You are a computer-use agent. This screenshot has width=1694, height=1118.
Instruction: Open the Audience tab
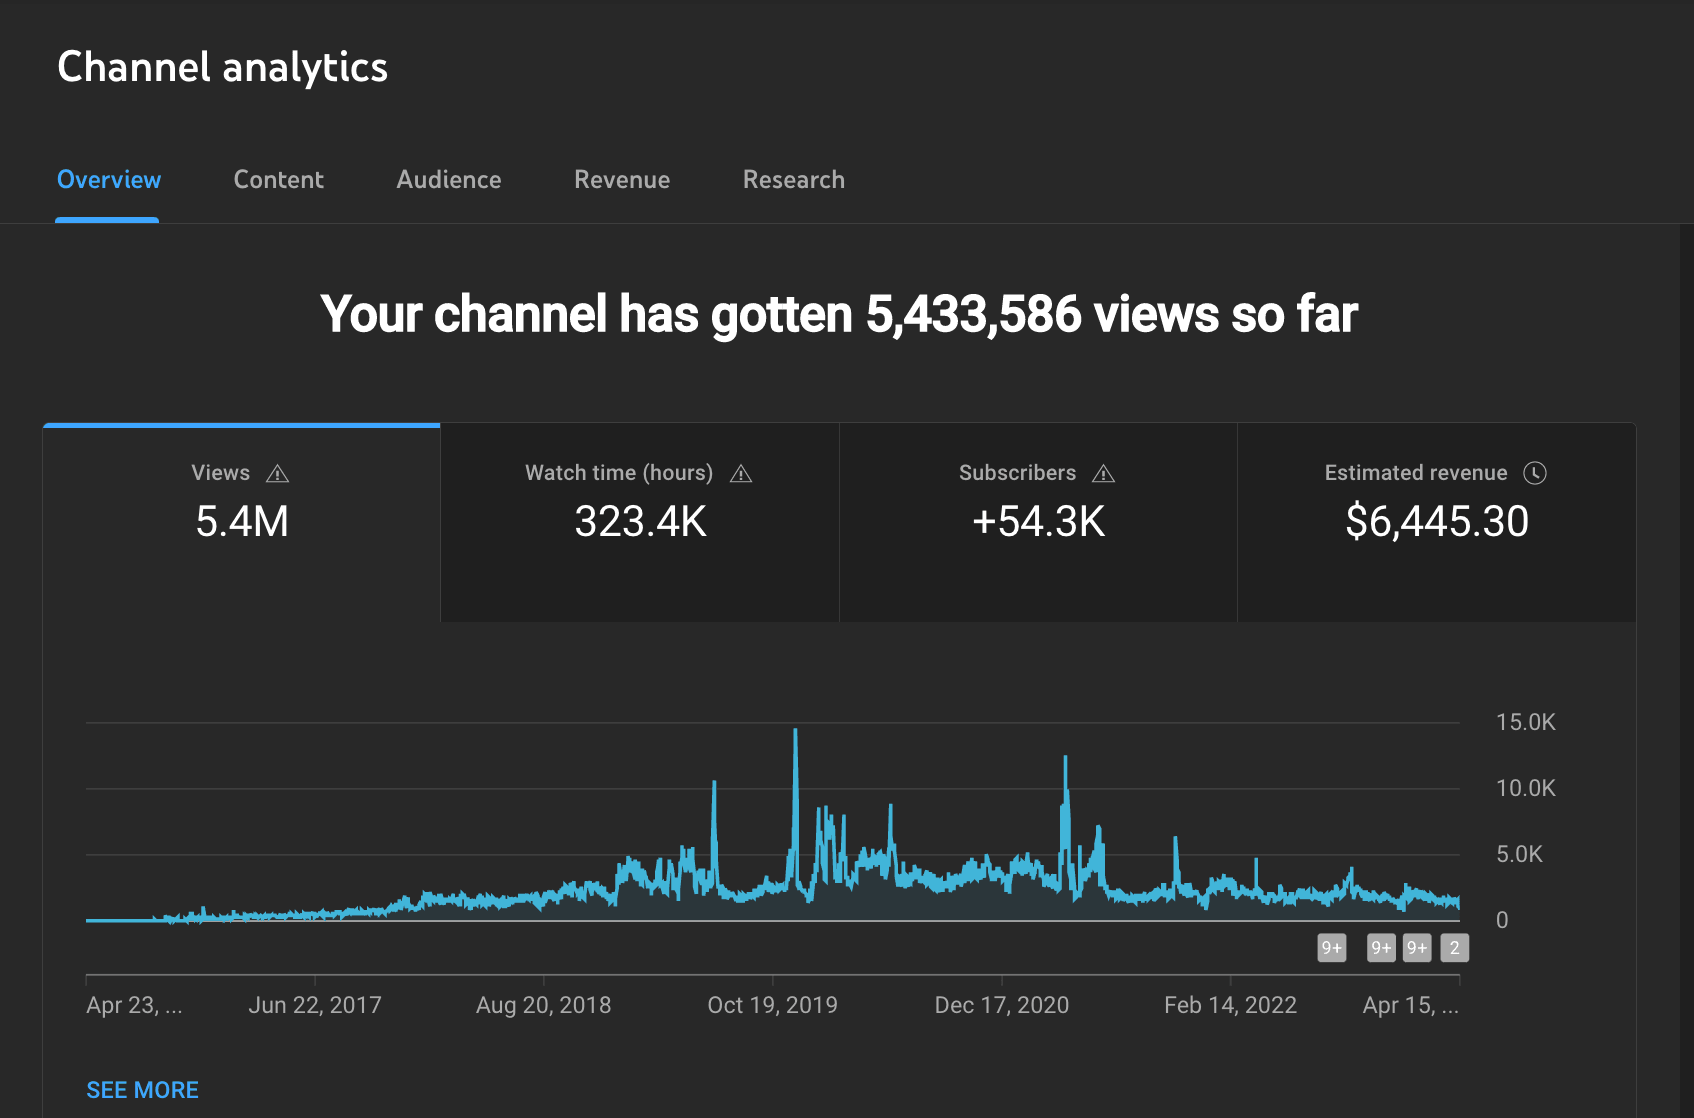point(449,180)
